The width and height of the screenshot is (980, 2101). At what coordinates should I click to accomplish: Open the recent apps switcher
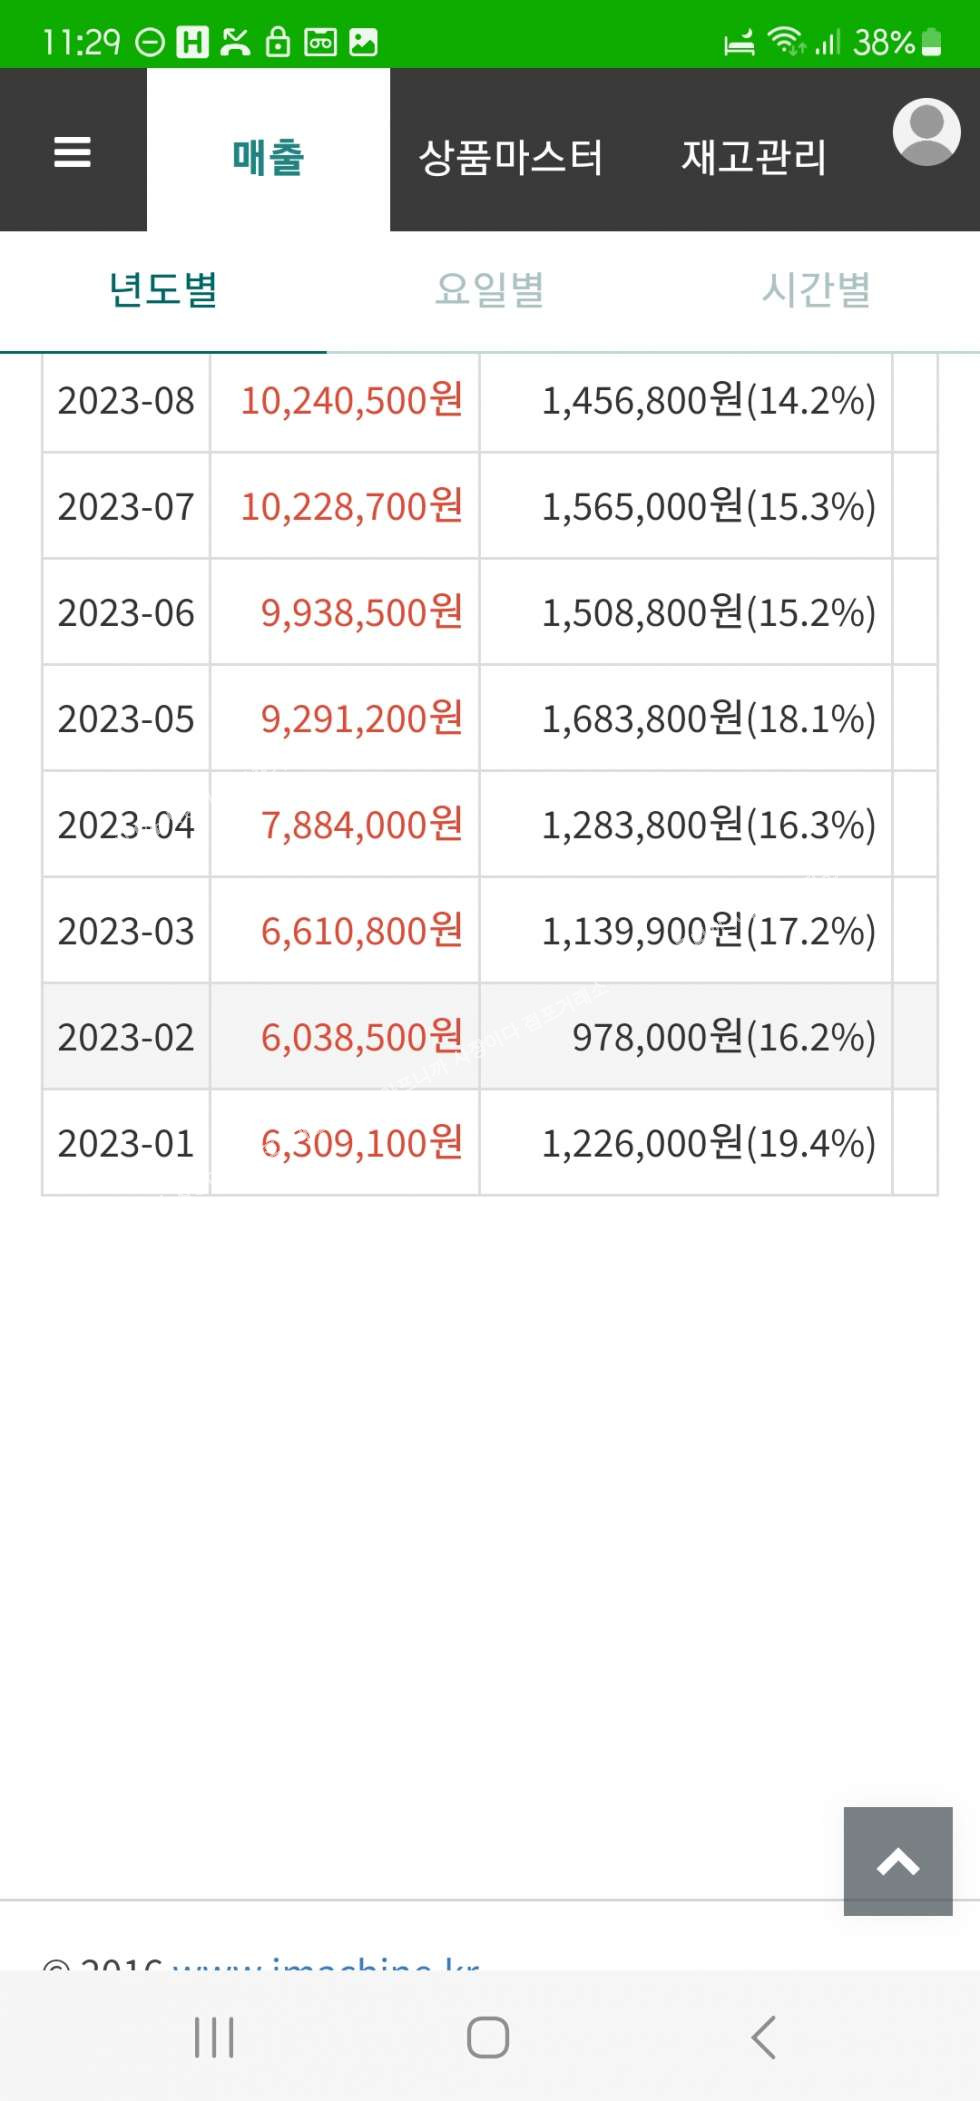(x=214, y=2037)
